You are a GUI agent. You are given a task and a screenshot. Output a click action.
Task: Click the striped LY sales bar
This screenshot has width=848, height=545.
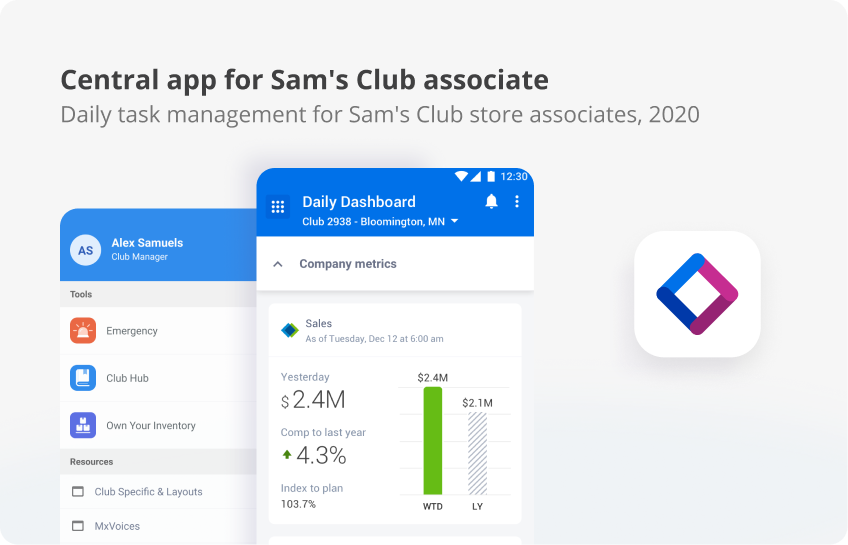(x=478, y=453)
